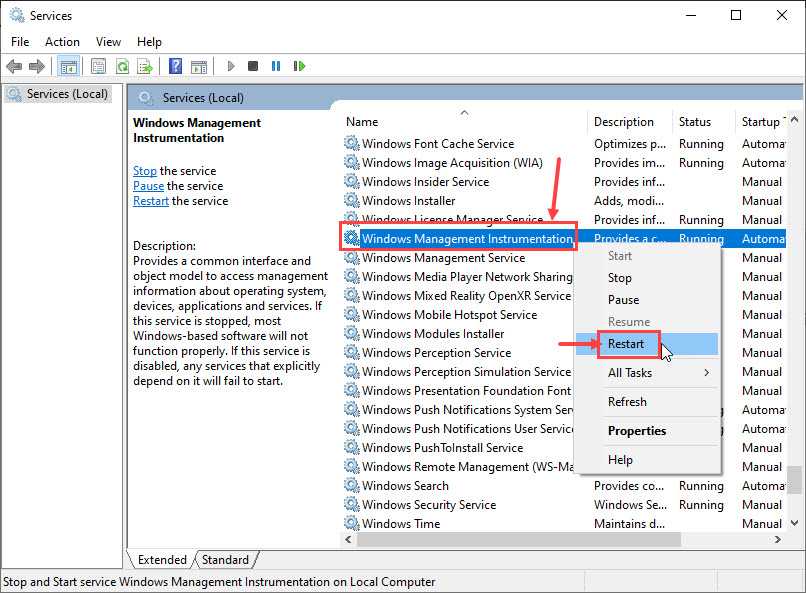The image size is (806, 593).
Task: Click the Services app icon in title bar
Action: tap(17, 15)
